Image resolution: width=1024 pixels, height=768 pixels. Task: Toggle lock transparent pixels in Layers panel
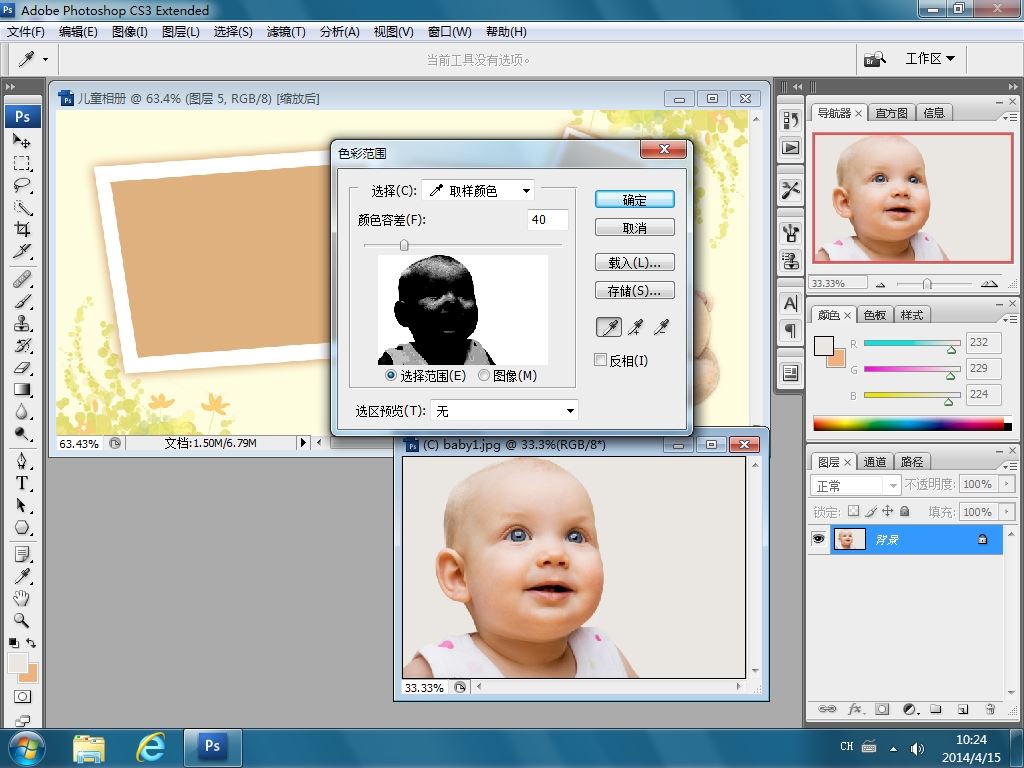click(854, 511)
